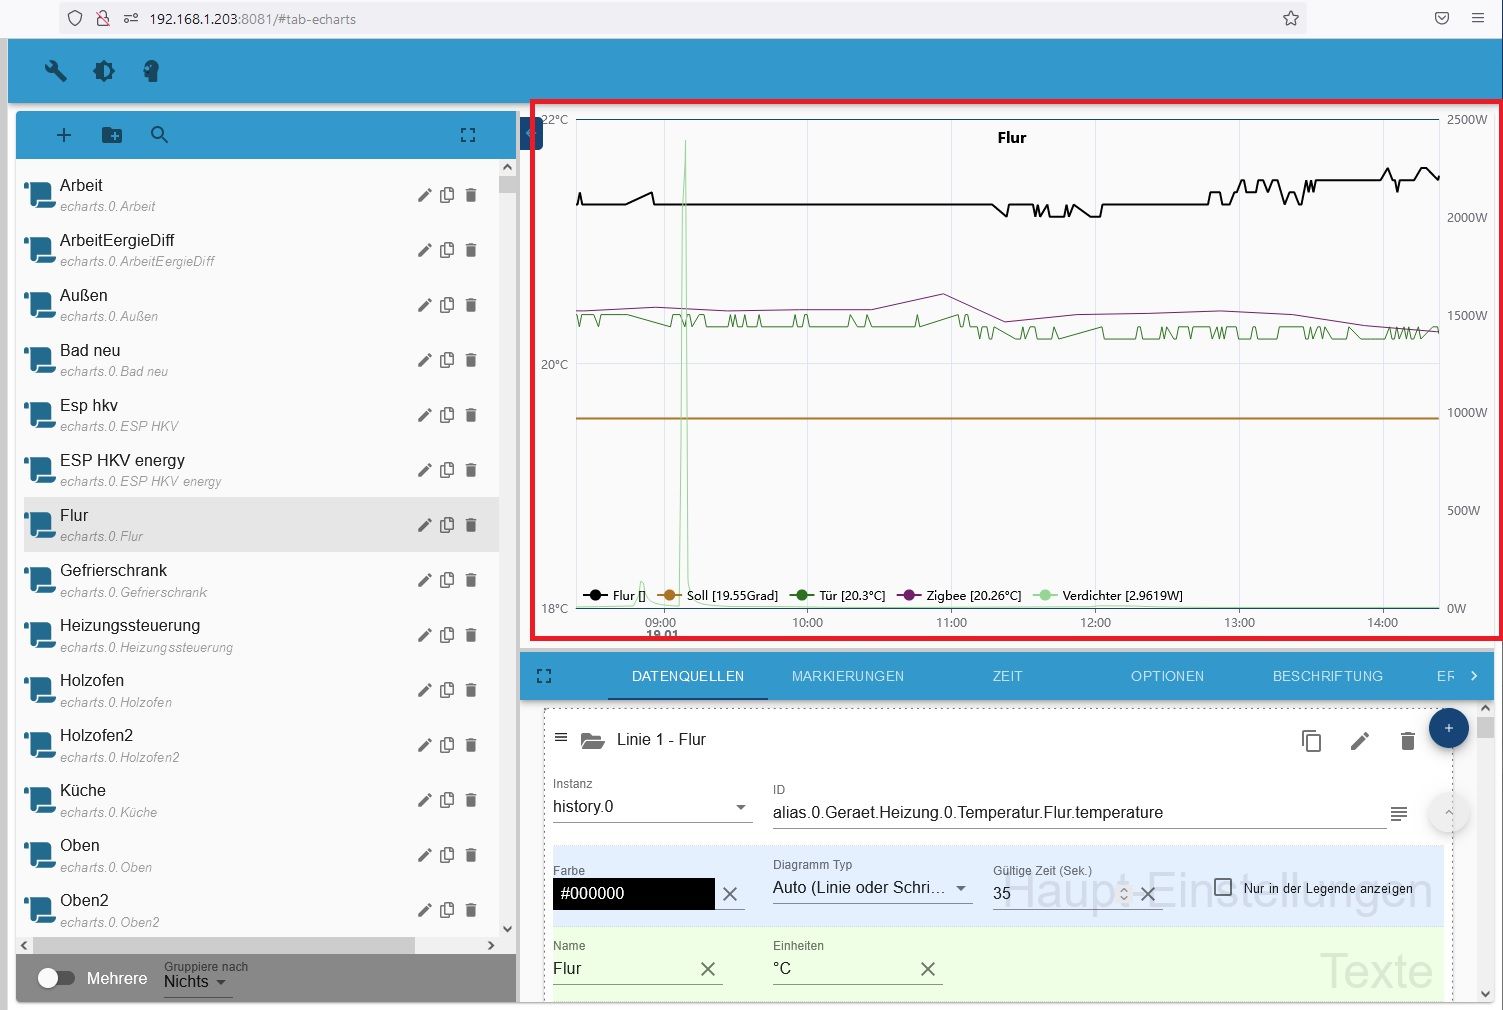Copy the Holzofen2 preset
This screenshot has height=1010, width=1503.
[x=447, y=745]
